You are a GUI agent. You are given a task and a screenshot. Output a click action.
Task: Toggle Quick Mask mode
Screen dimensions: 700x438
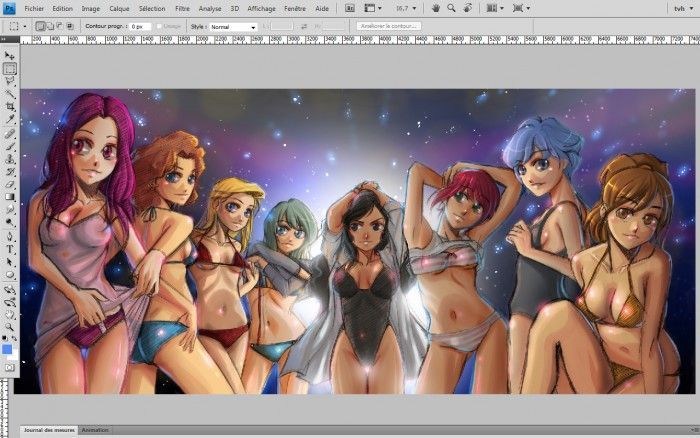9,367
